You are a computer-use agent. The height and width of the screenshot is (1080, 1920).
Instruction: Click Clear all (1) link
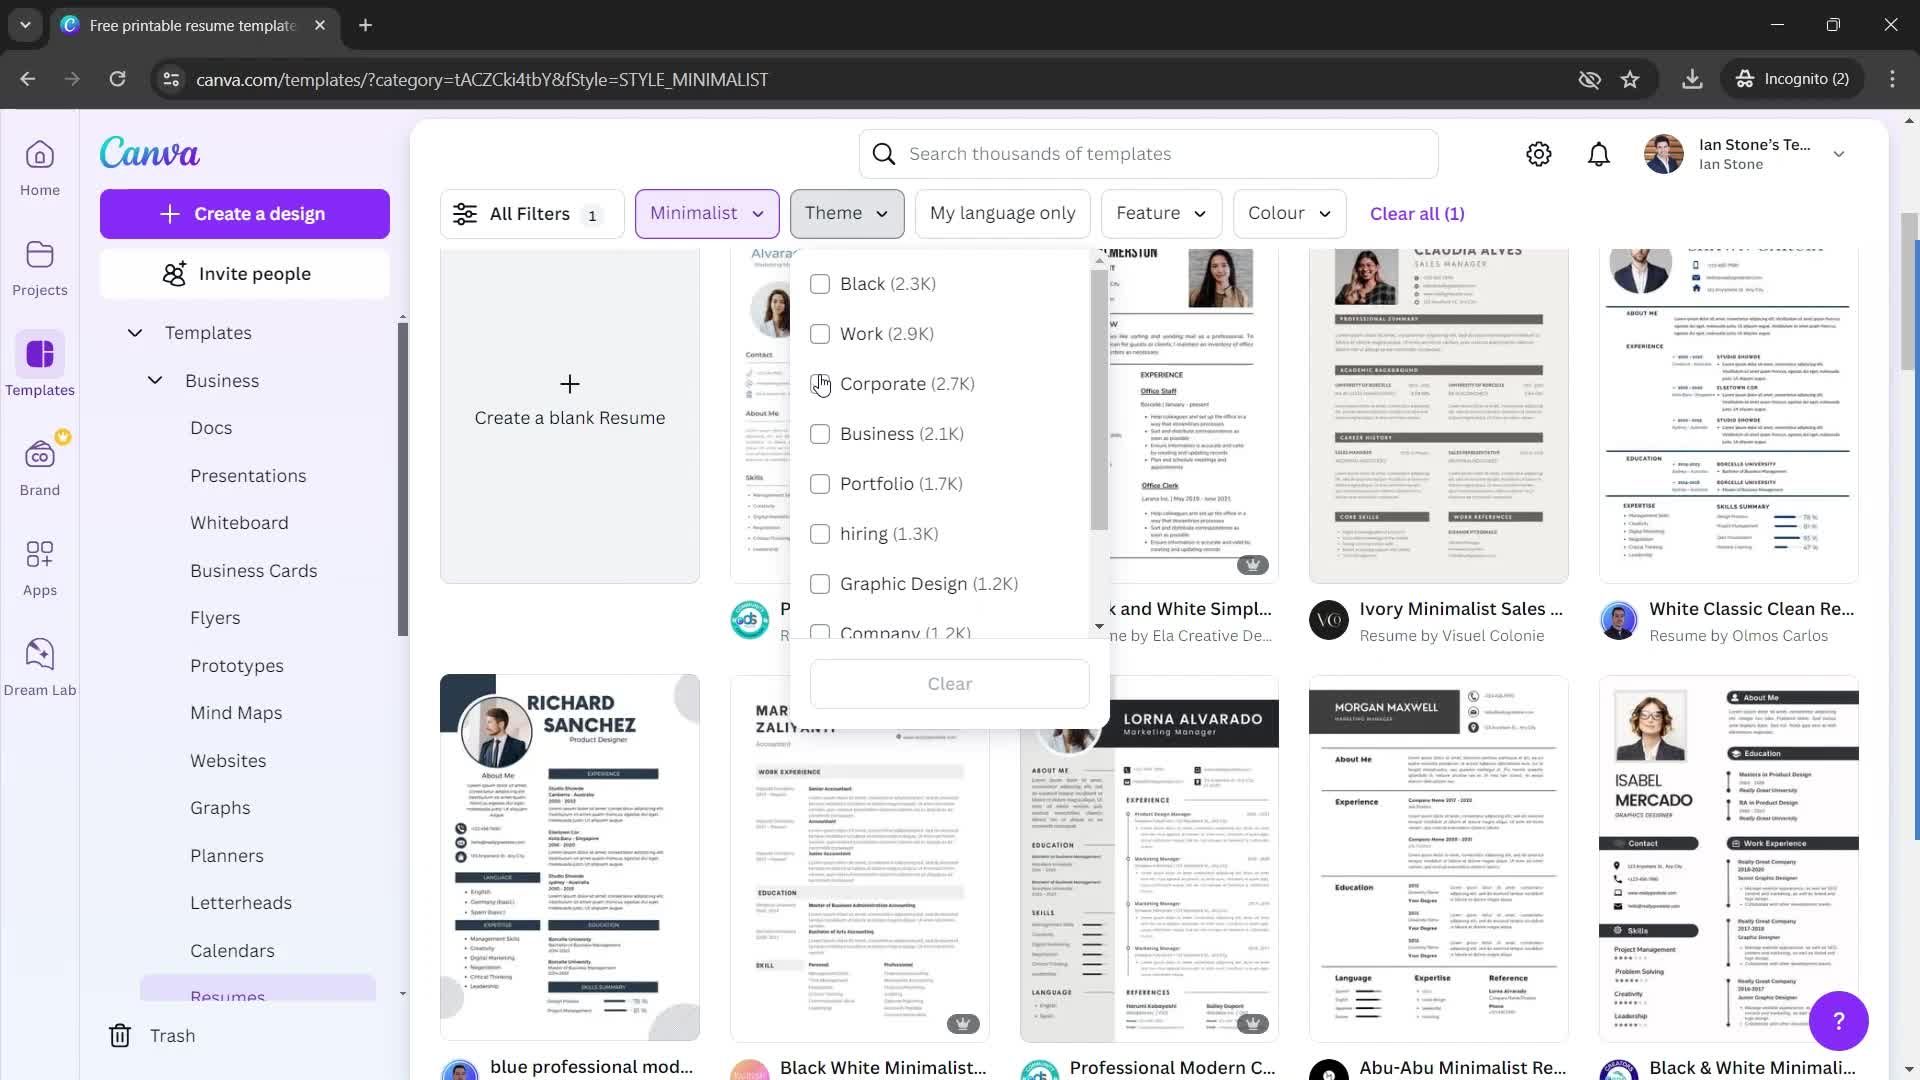tap(1417, 214)
